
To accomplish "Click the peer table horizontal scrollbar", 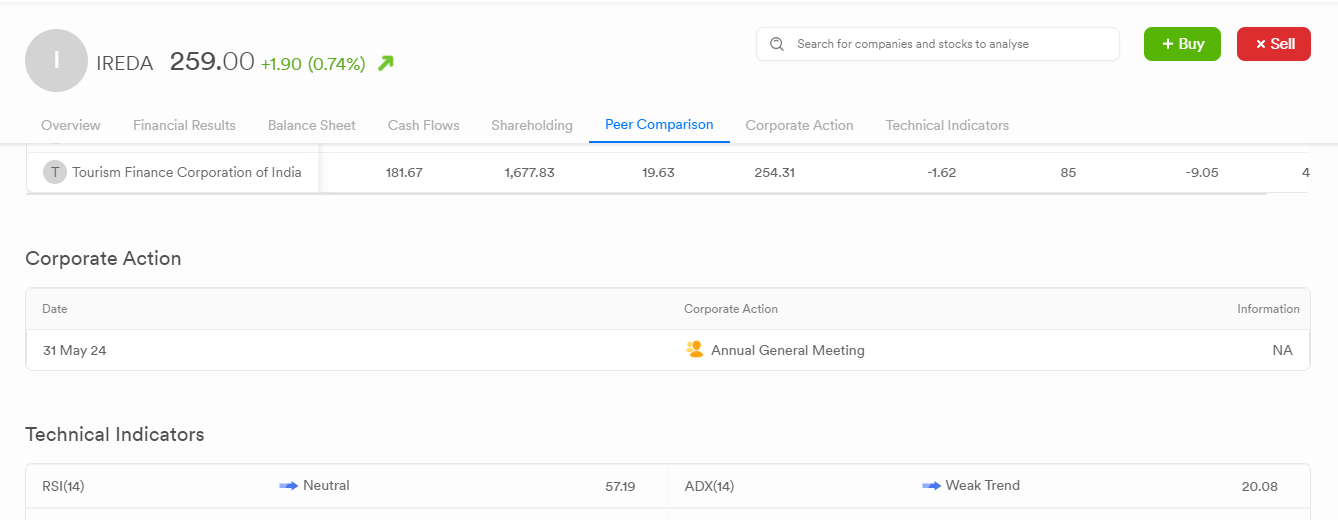I will coord(646,194).
